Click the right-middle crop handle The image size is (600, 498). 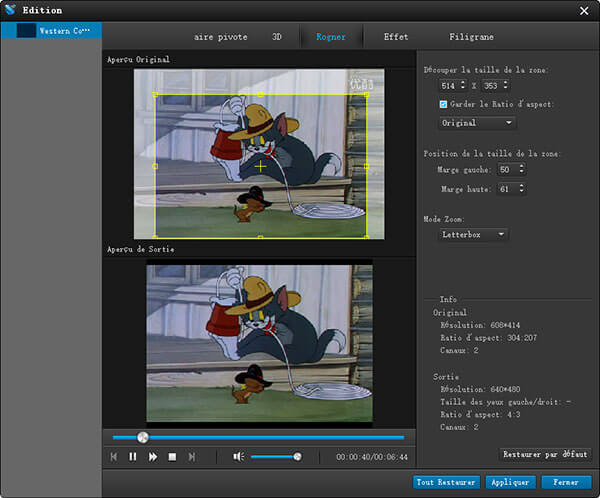coord(366,166)
